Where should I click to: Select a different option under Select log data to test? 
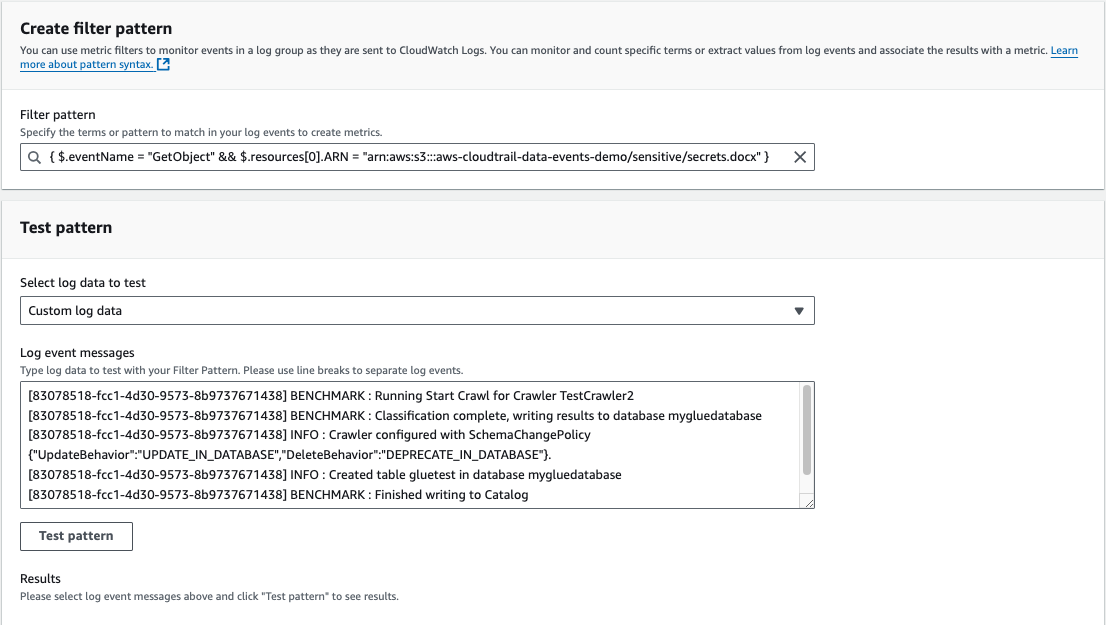click(417, 310)
